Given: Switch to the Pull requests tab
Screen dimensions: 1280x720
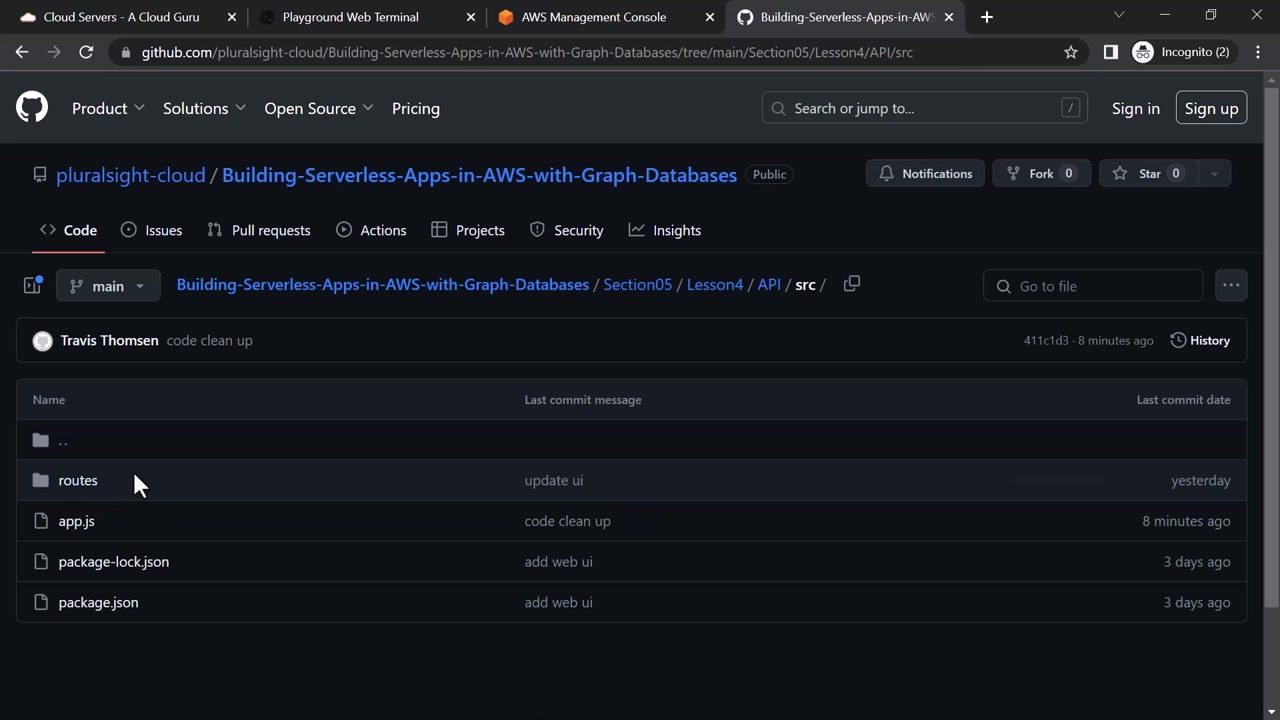Looking at the screenshot, I should 259,230.
